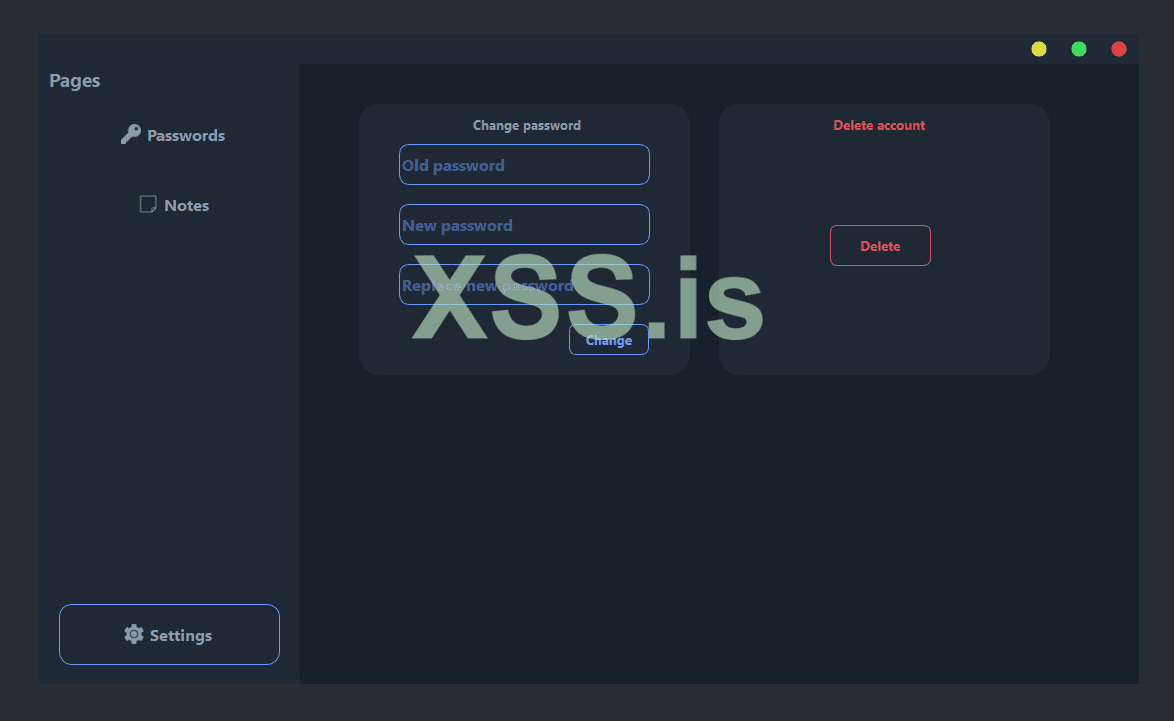Click inside the Old password field
This screenshot has width=1174, height=721.
pos(524,164)
